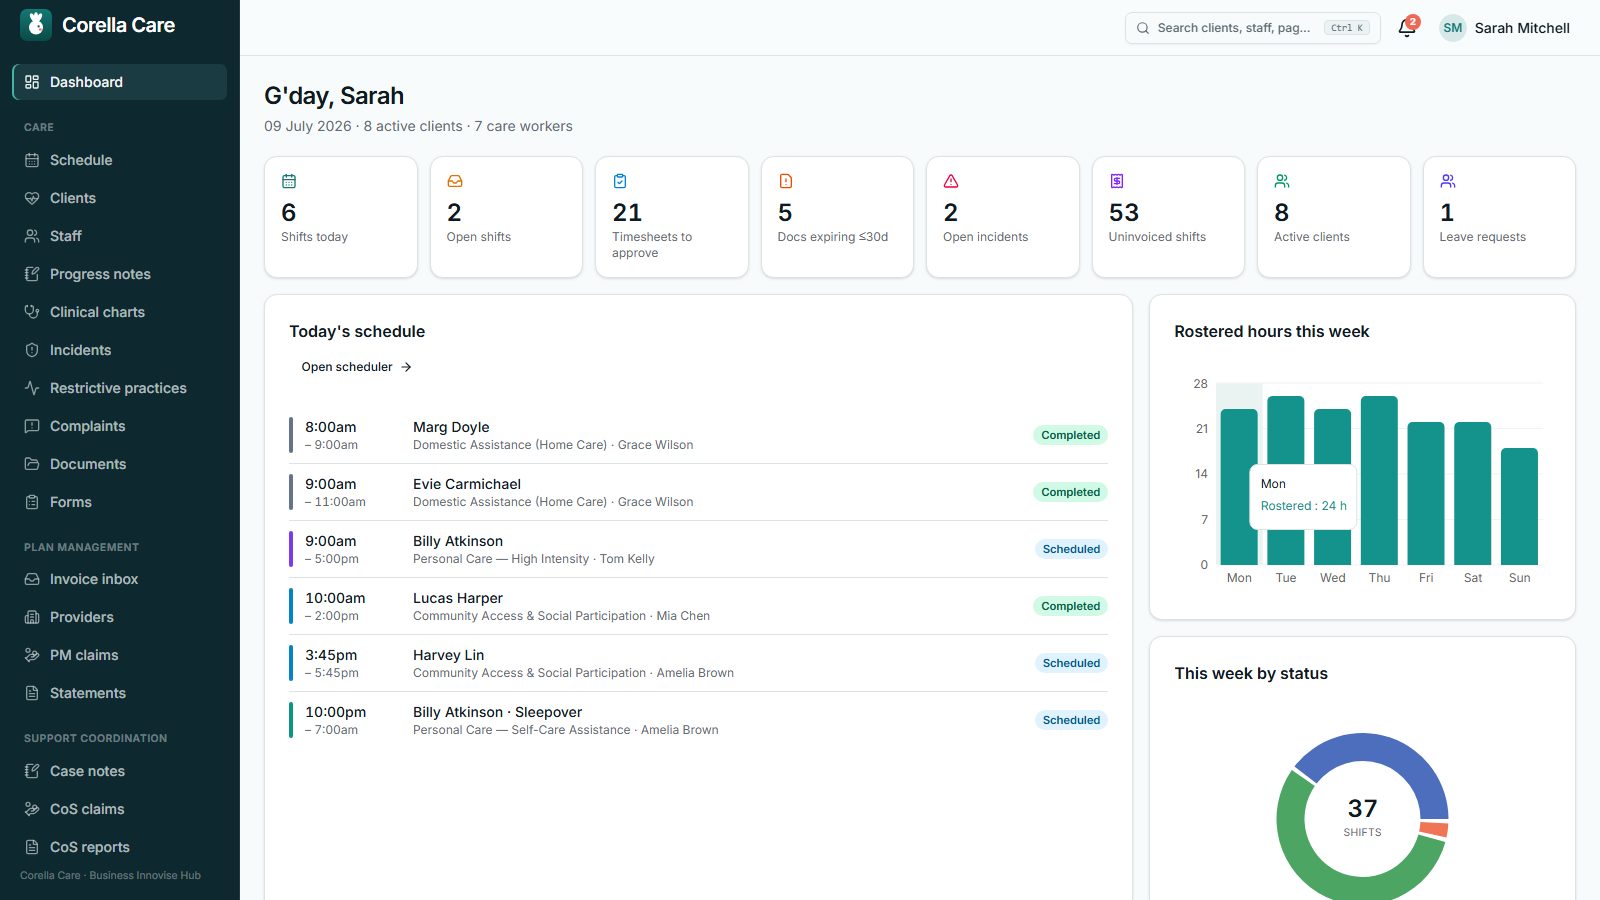Go to the Schedule page
Image resolution: width=1600 pixels, height=900 pixels.
point(120,160)
